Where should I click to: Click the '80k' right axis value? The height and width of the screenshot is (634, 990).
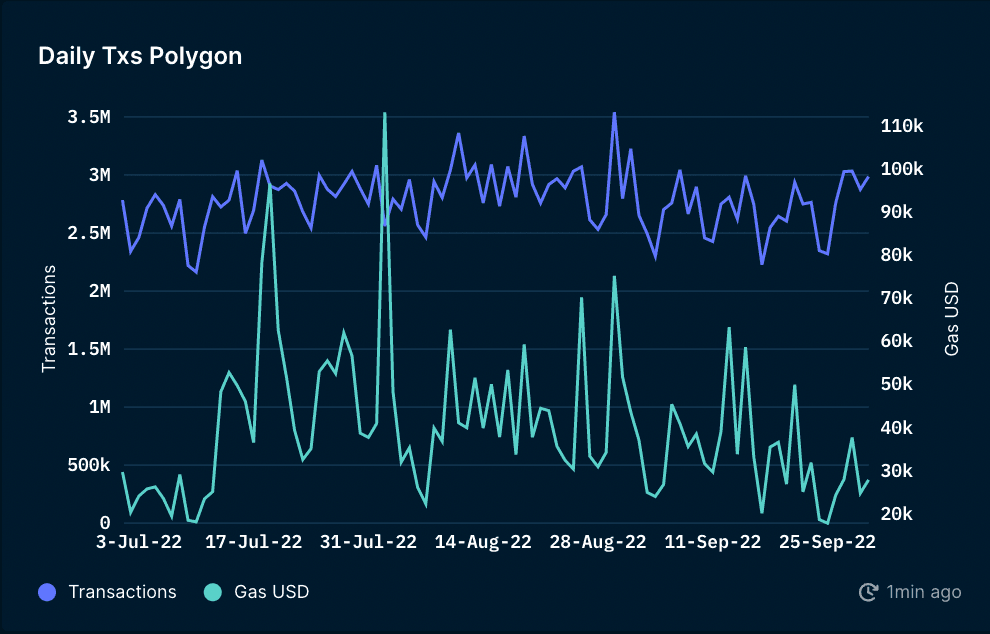click(897, 255)
